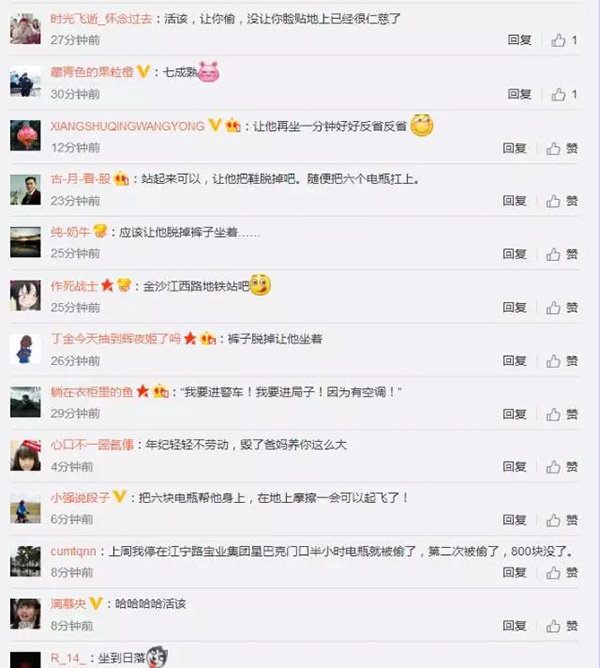
Task: Open the R_14_ username link
Action: (x=68, y=658)
